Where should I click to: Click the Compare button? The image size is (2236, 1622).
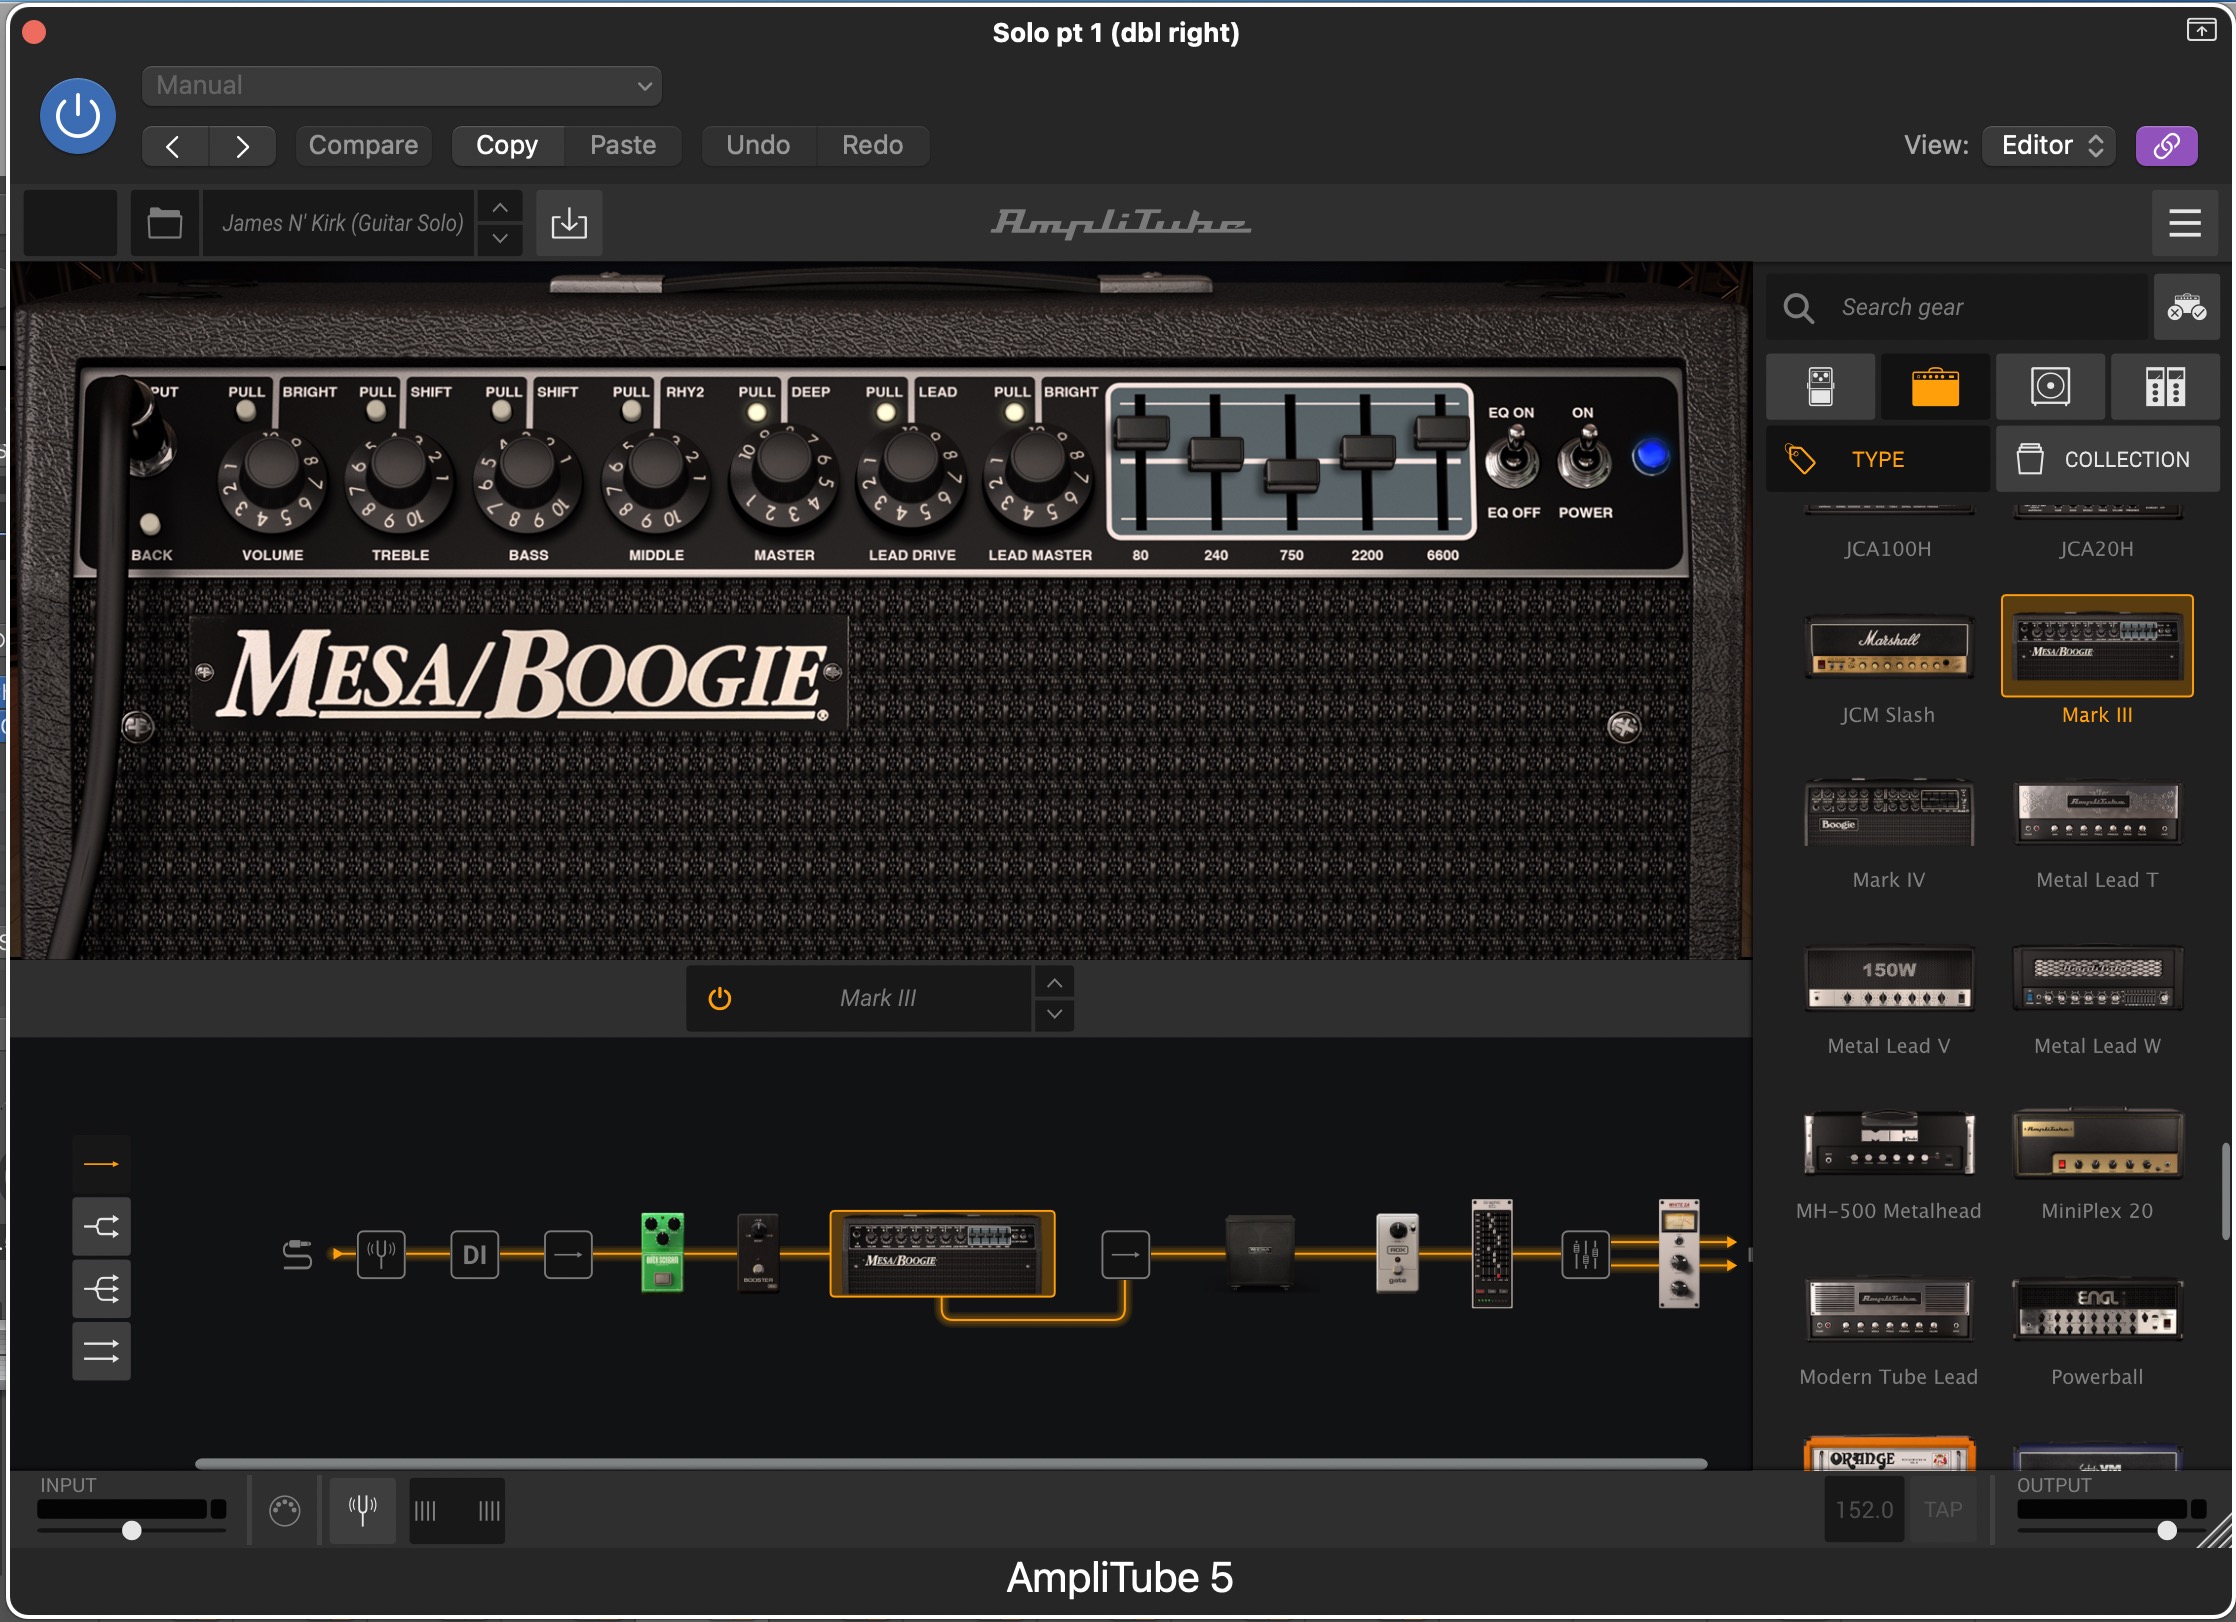[363, 146]
